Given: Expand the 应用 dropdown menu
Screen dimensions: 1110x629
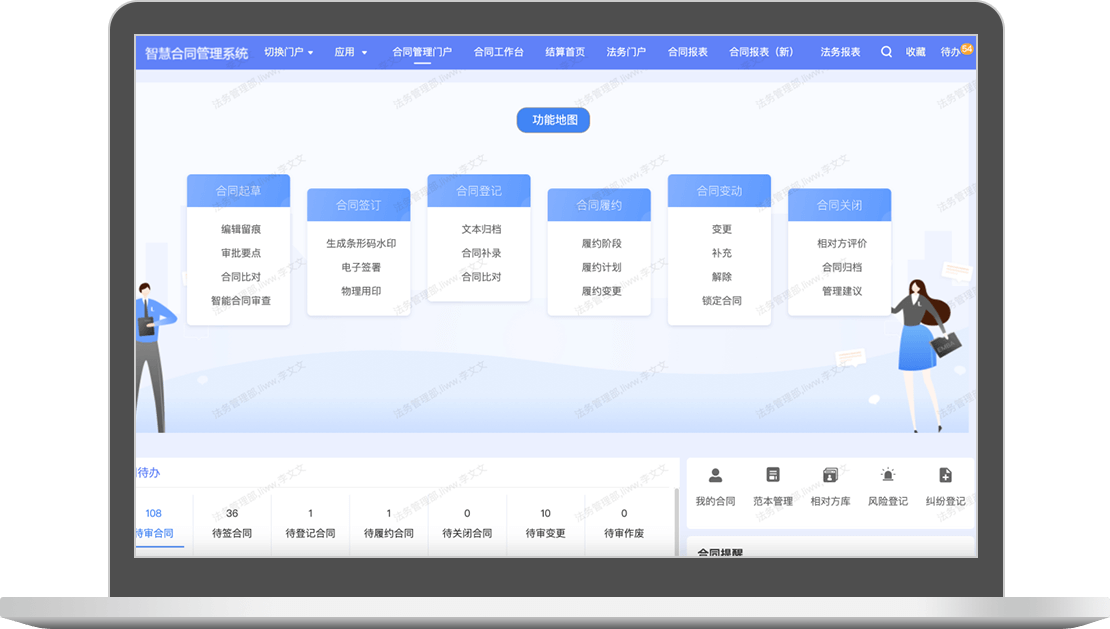Looking at the screenshot, I should [350, 52].
